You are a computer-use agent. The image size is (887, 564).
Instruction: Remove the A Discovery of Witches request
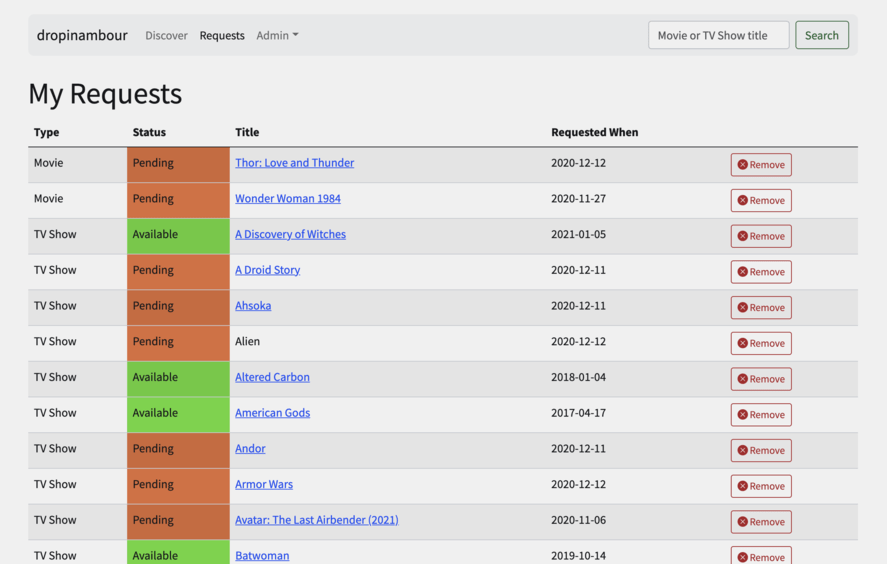(761, 236)
